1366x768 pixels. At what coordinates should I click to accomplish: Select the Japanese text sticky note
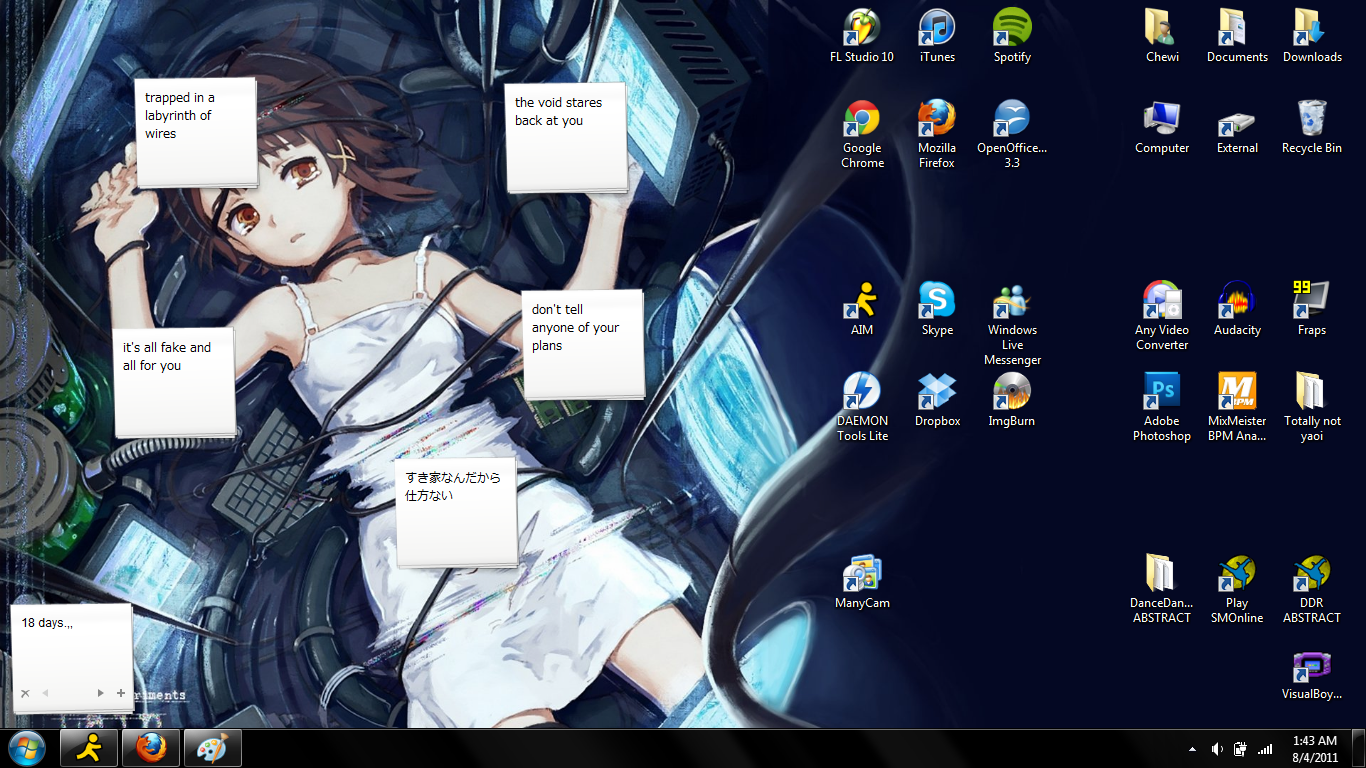tap(456, 512)
